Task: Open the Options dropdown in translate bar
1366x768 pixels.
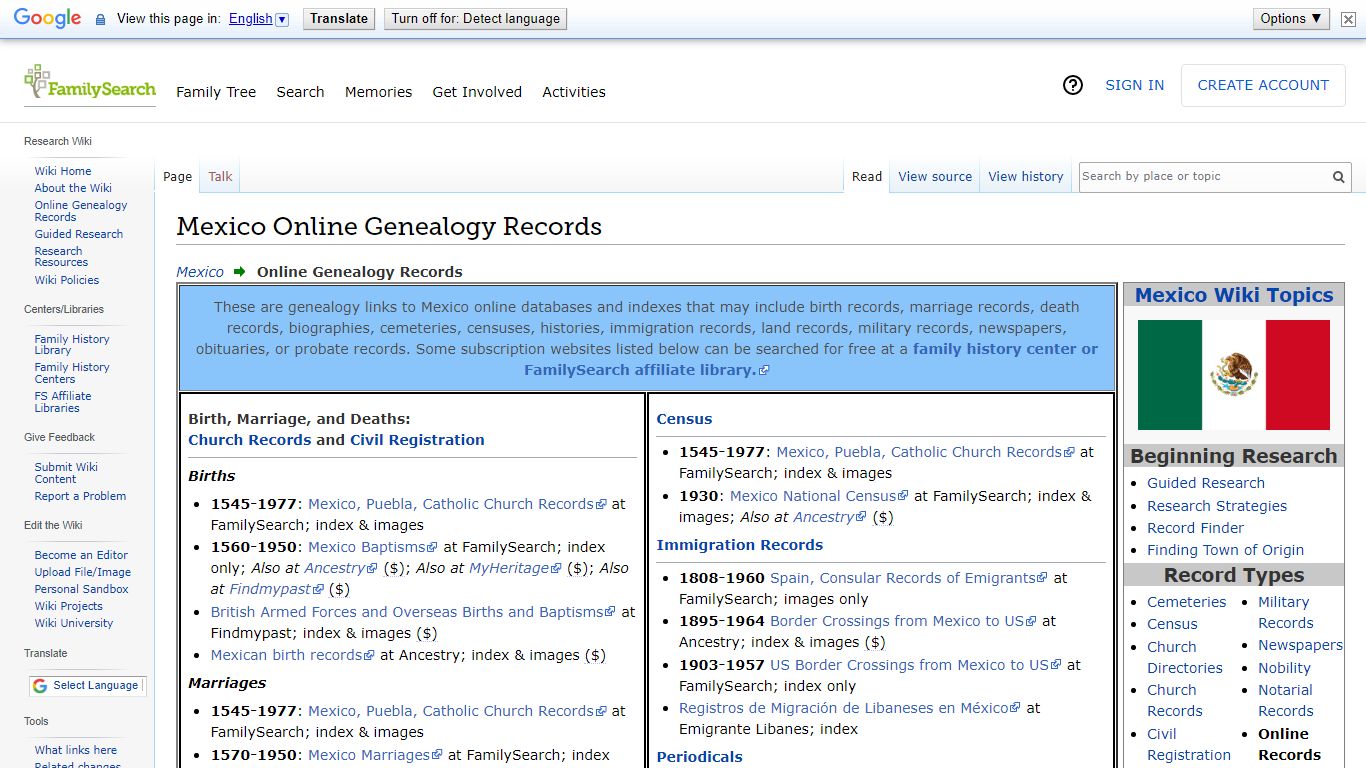Action: pos(1291,18)
